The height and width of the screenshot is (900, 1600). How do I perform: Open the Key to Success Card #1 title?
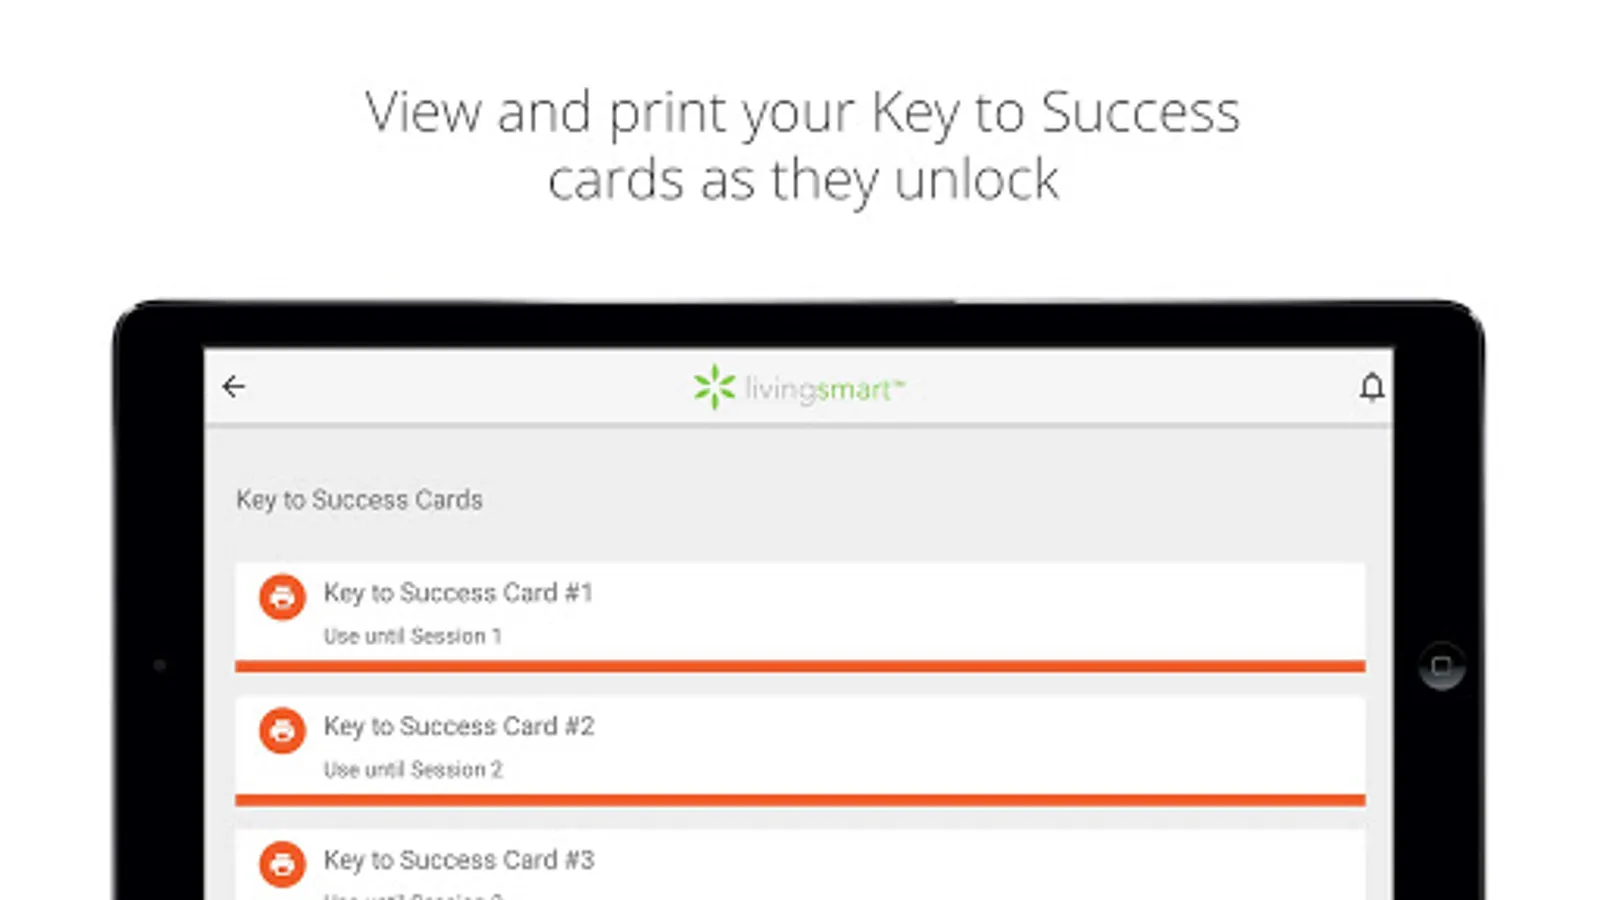[458, 593]
